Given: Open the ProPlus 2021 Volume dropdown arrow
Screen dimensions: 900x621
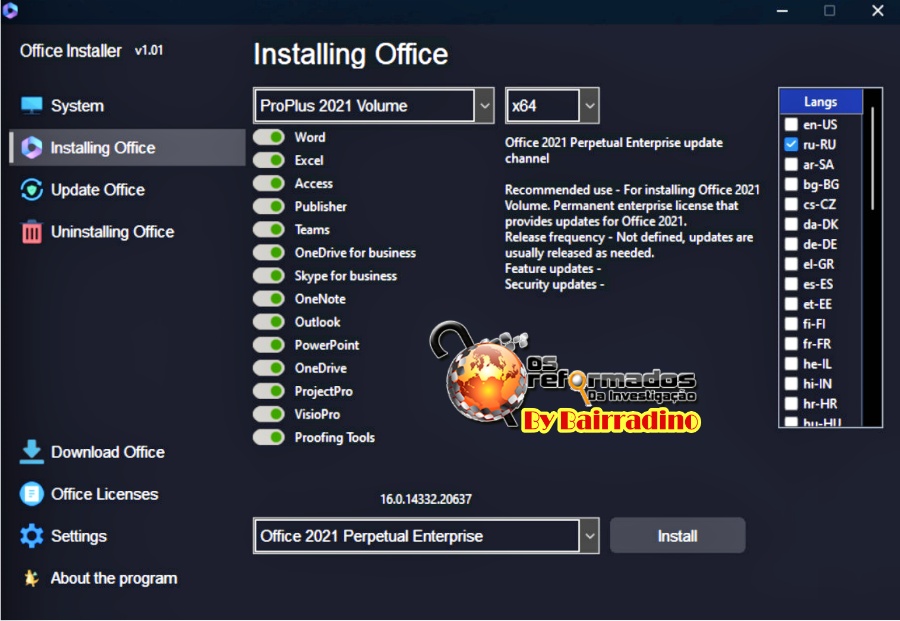Looking at the screenshot, I should pos(485,106).
